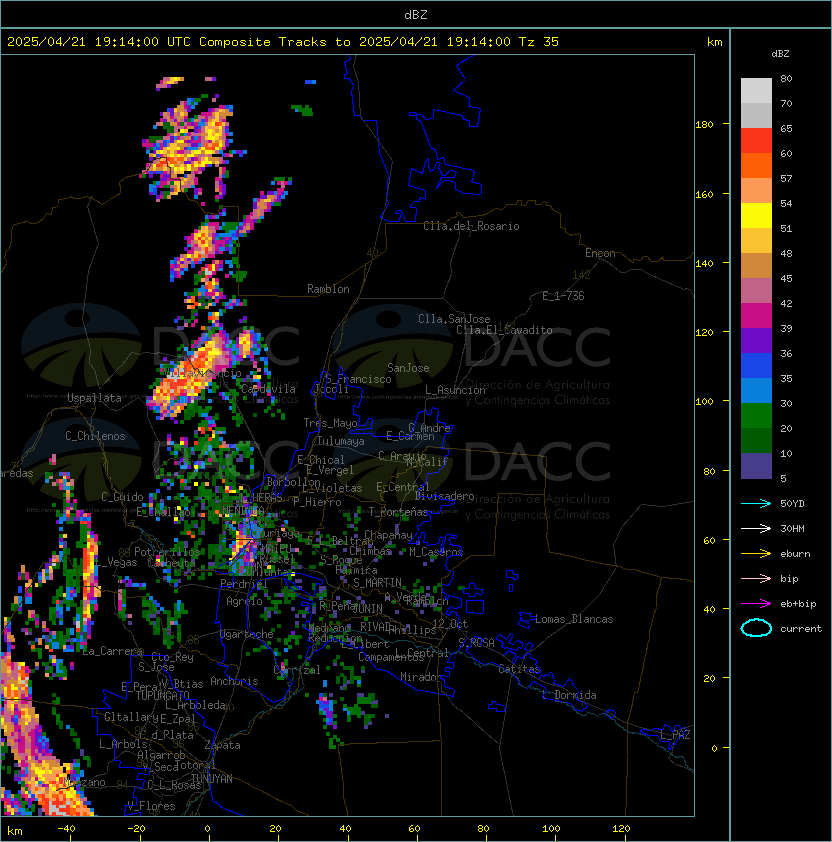Click the cyan current-track ellipse symbol
This screenshot has width=832, height=842.
(x=756, y=628)
